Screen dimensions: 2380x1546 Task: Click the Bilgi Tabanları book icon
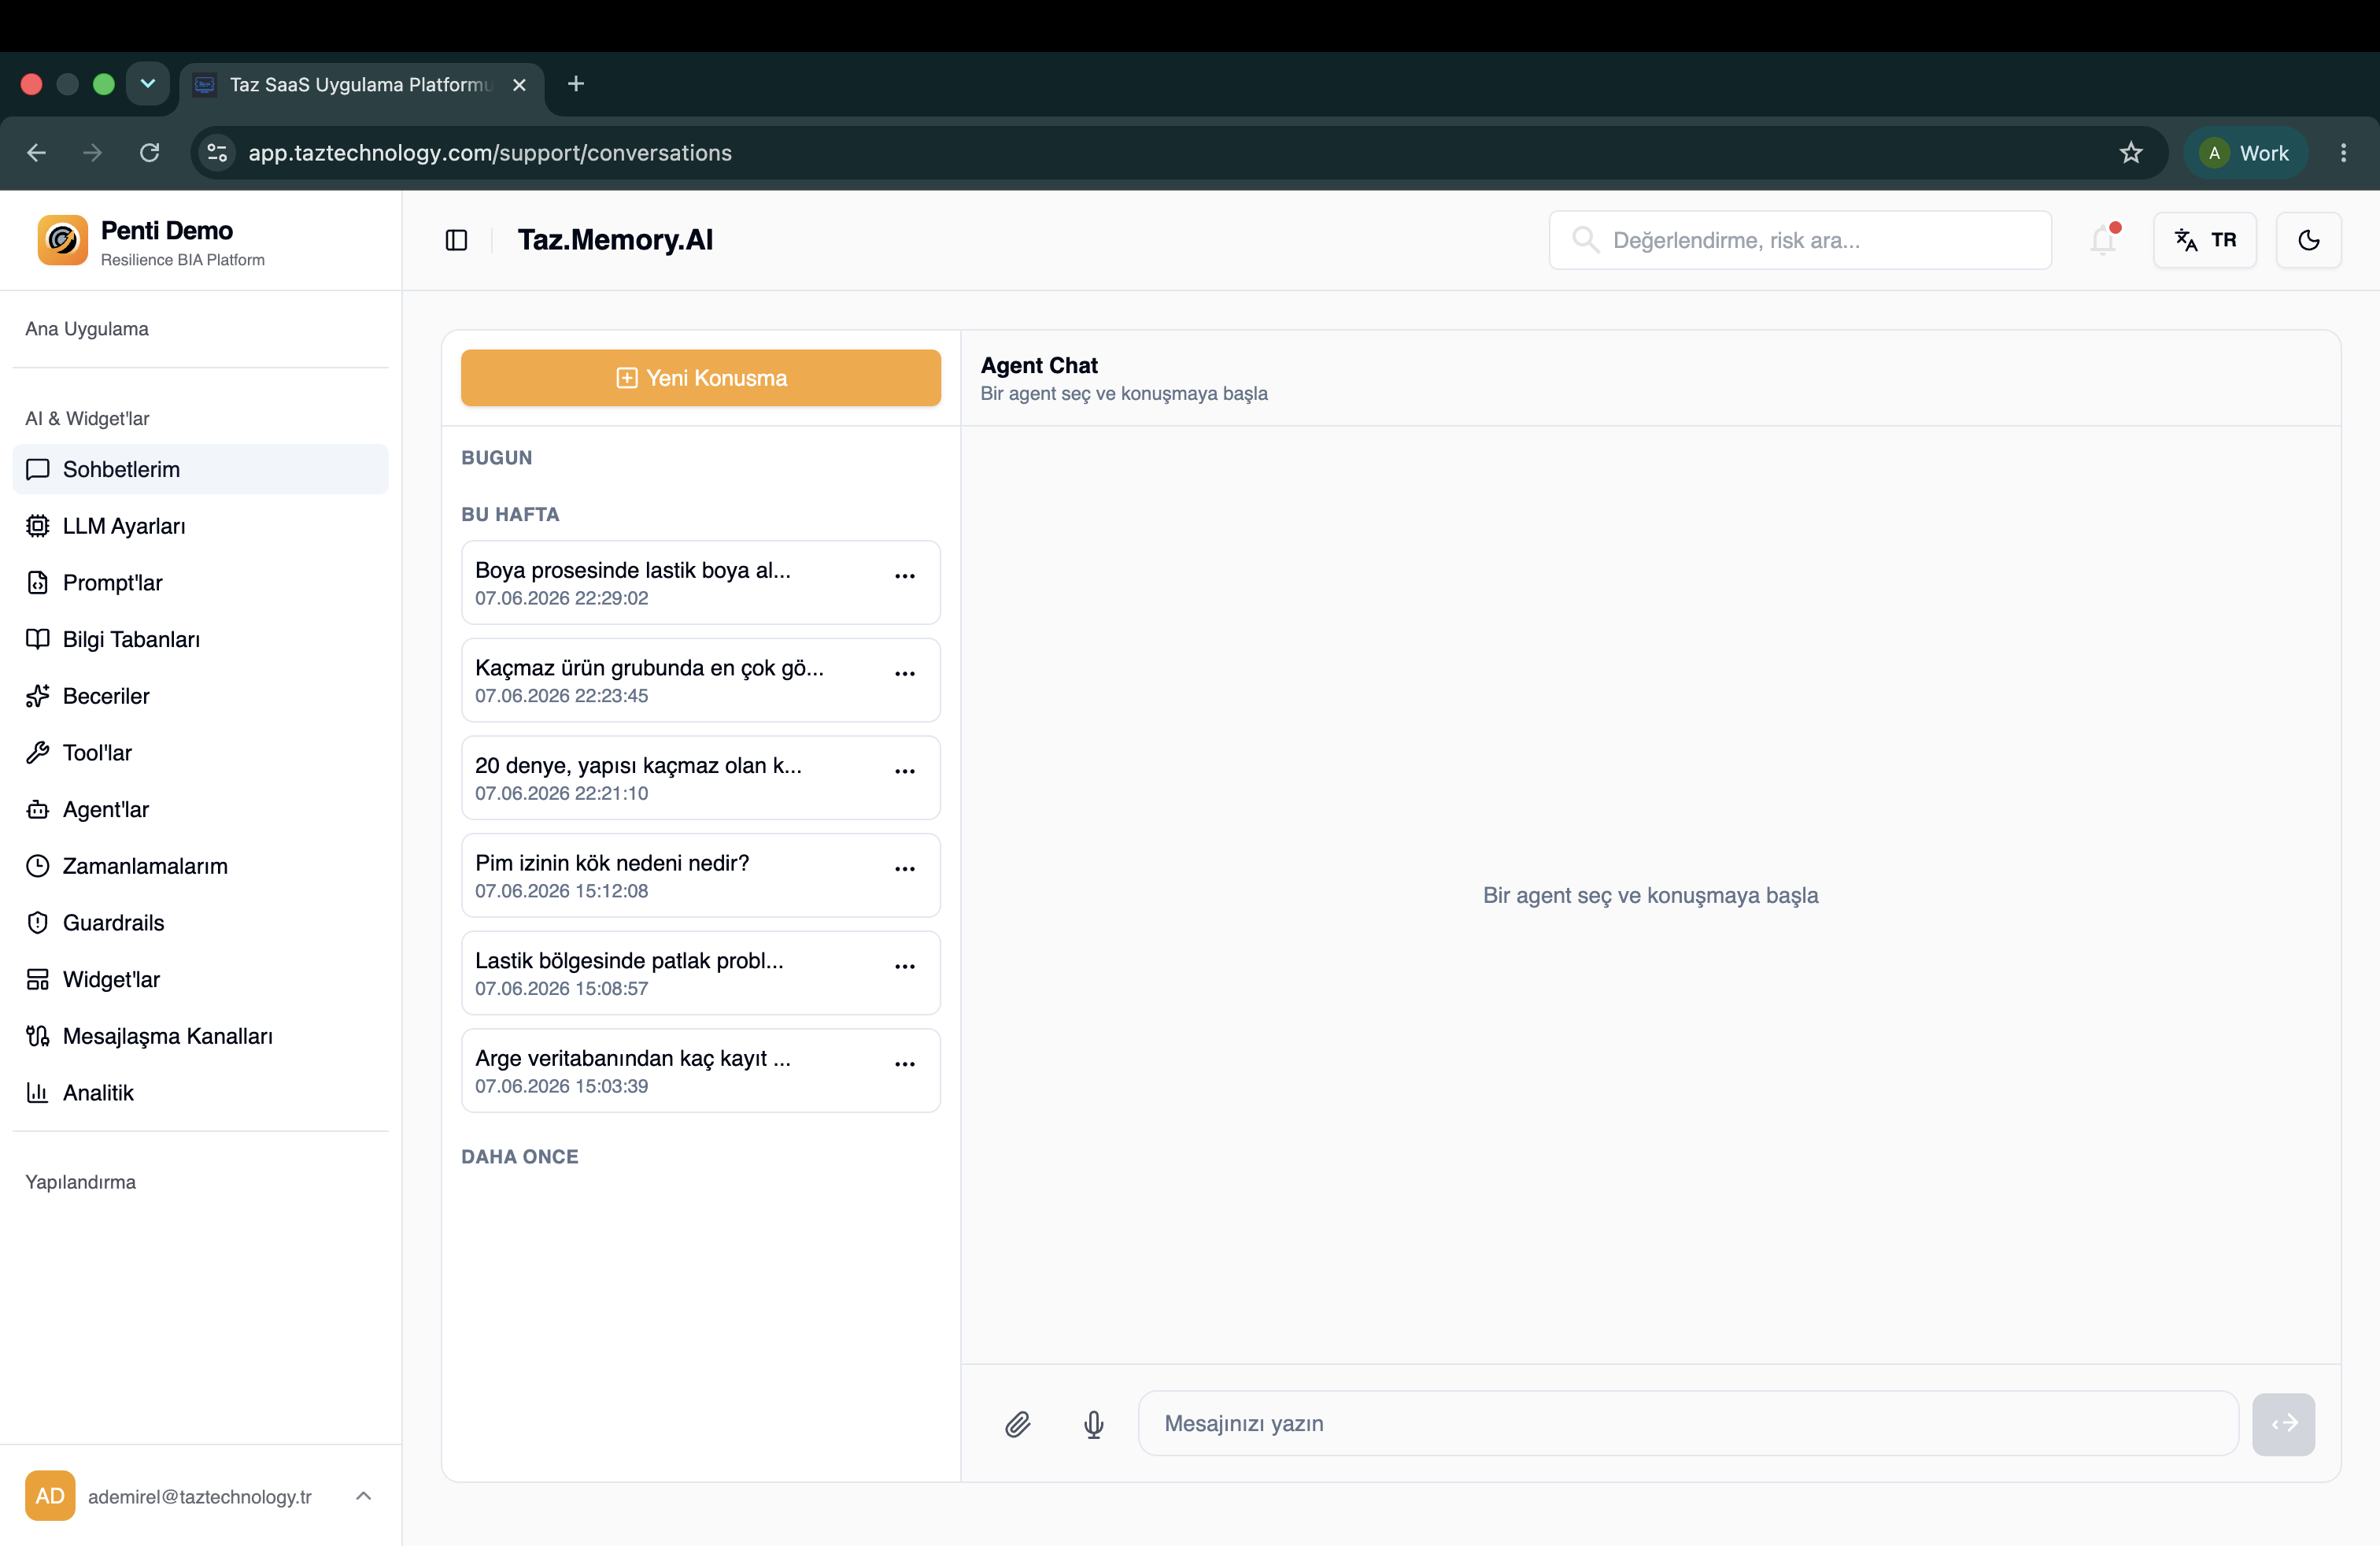(x=38, y=639)
